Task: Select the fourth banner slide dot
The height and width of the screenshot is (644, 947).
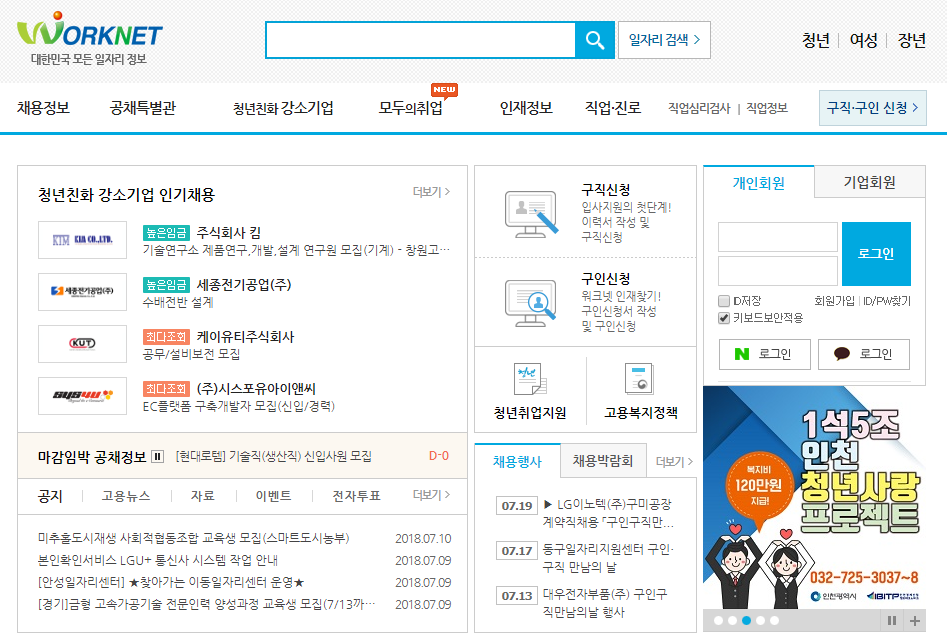Action: pos(760,620)
